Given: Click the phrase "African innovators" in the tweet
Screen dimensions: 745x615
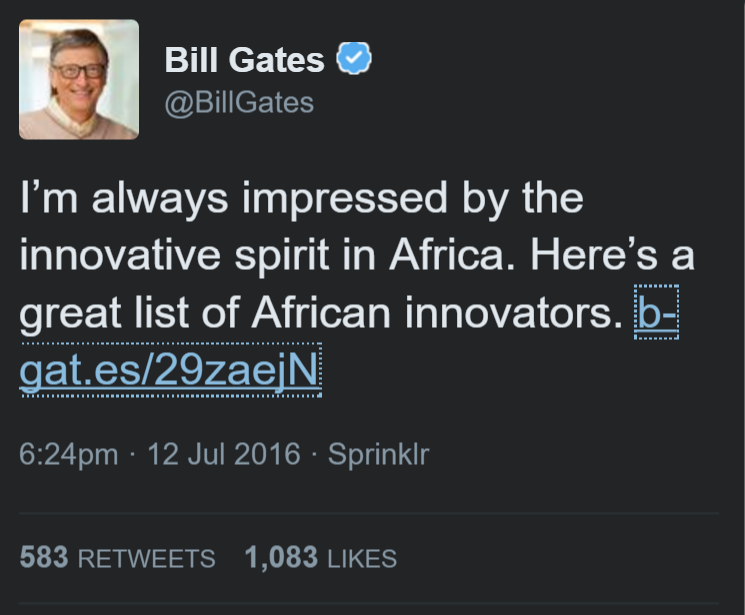Looking at the screenshot, I should tap(437, 312).
